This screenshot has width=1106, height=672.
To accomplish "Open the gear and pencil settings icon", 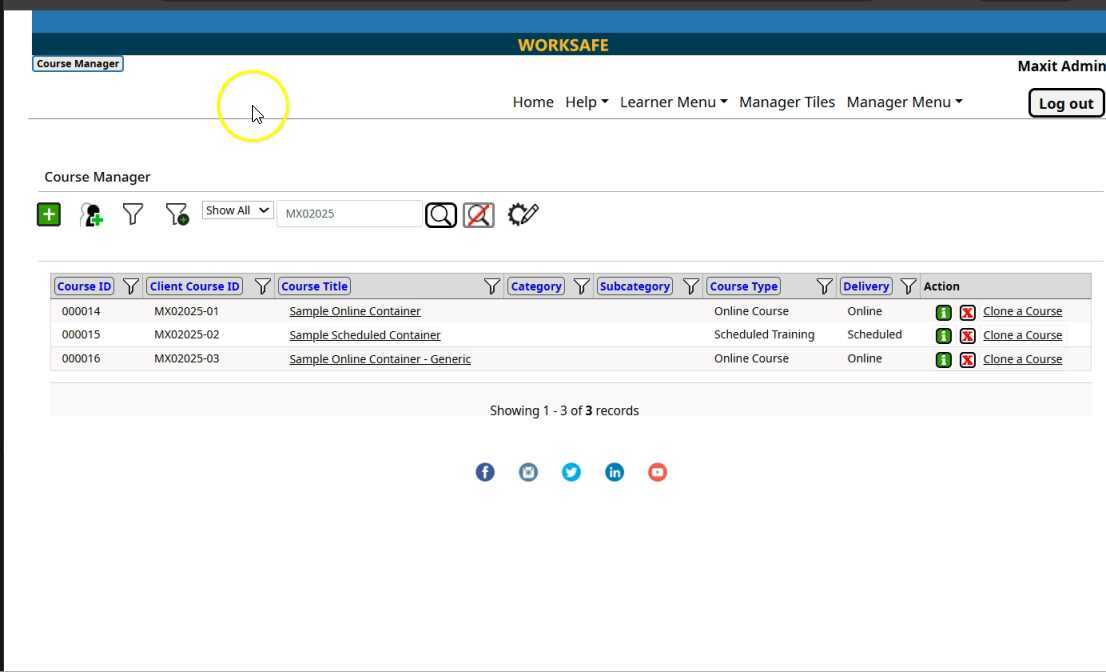I will pos(523,214).
